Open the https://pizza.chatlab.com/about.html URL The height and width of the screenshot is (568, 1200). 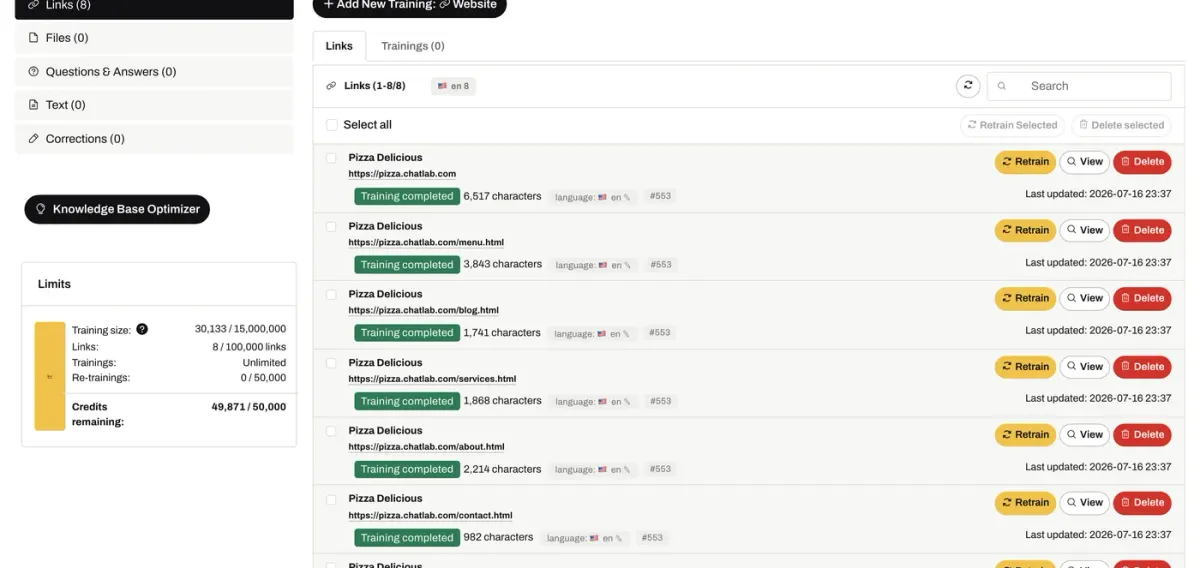point(426,448)
